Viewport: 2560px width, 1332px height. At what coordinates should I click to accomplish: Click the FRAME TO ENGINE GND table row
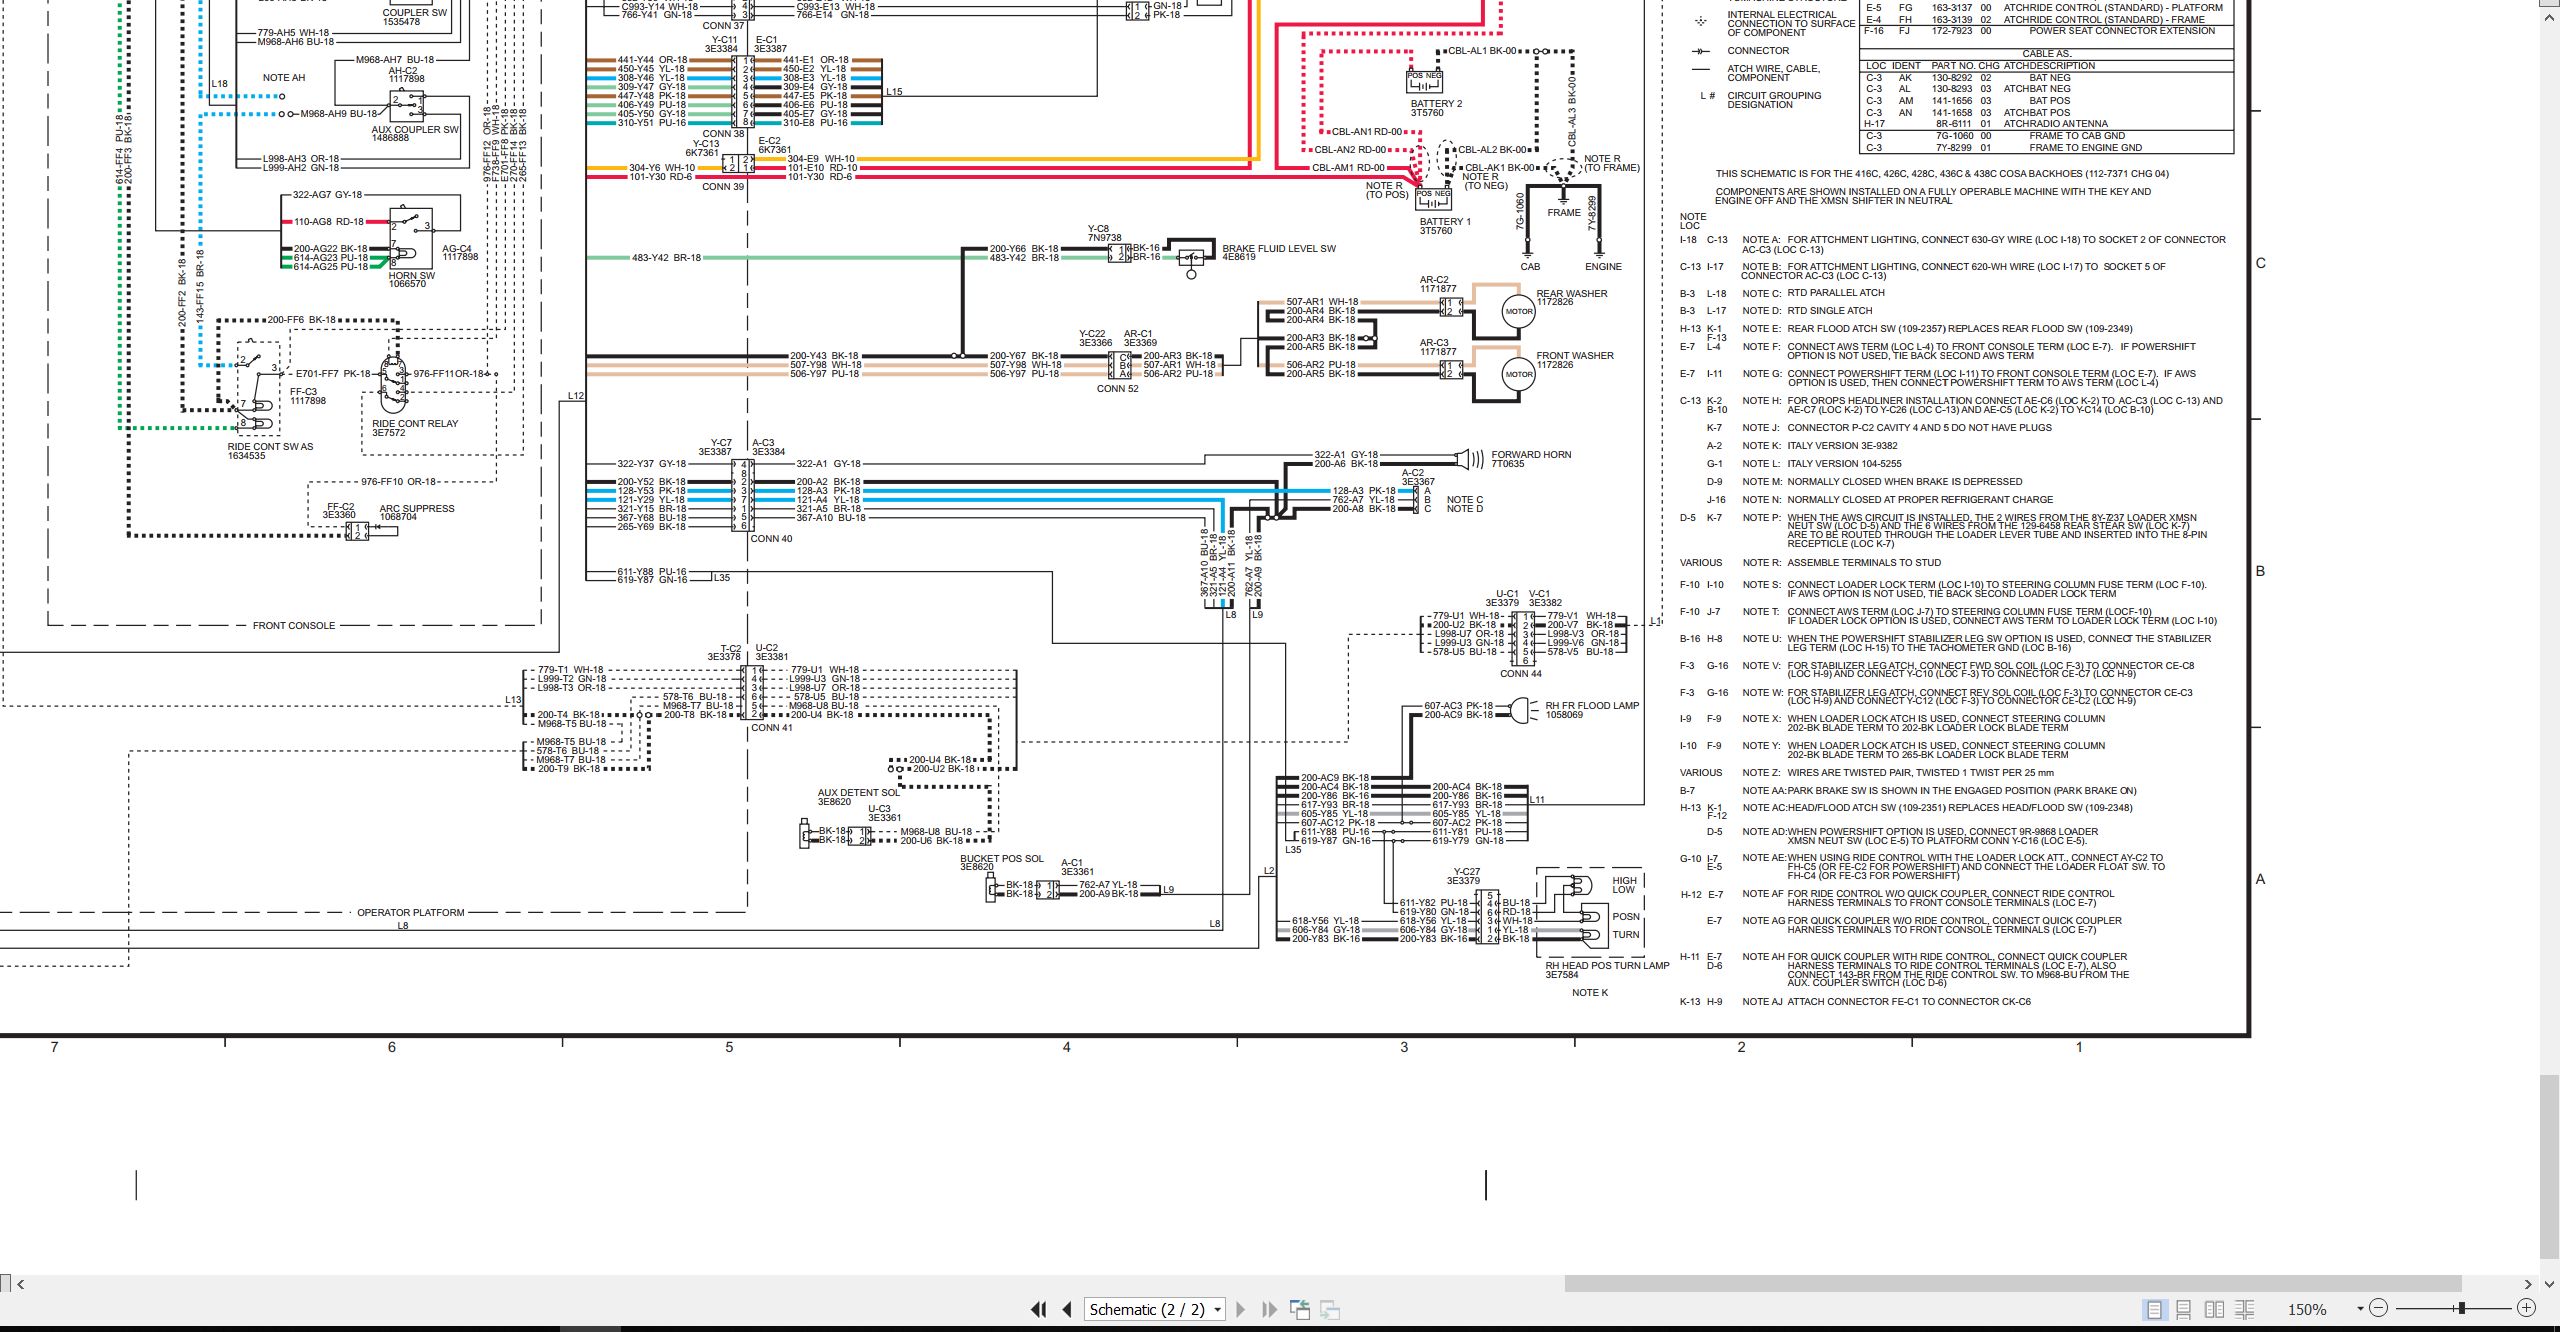point(2047,148)
